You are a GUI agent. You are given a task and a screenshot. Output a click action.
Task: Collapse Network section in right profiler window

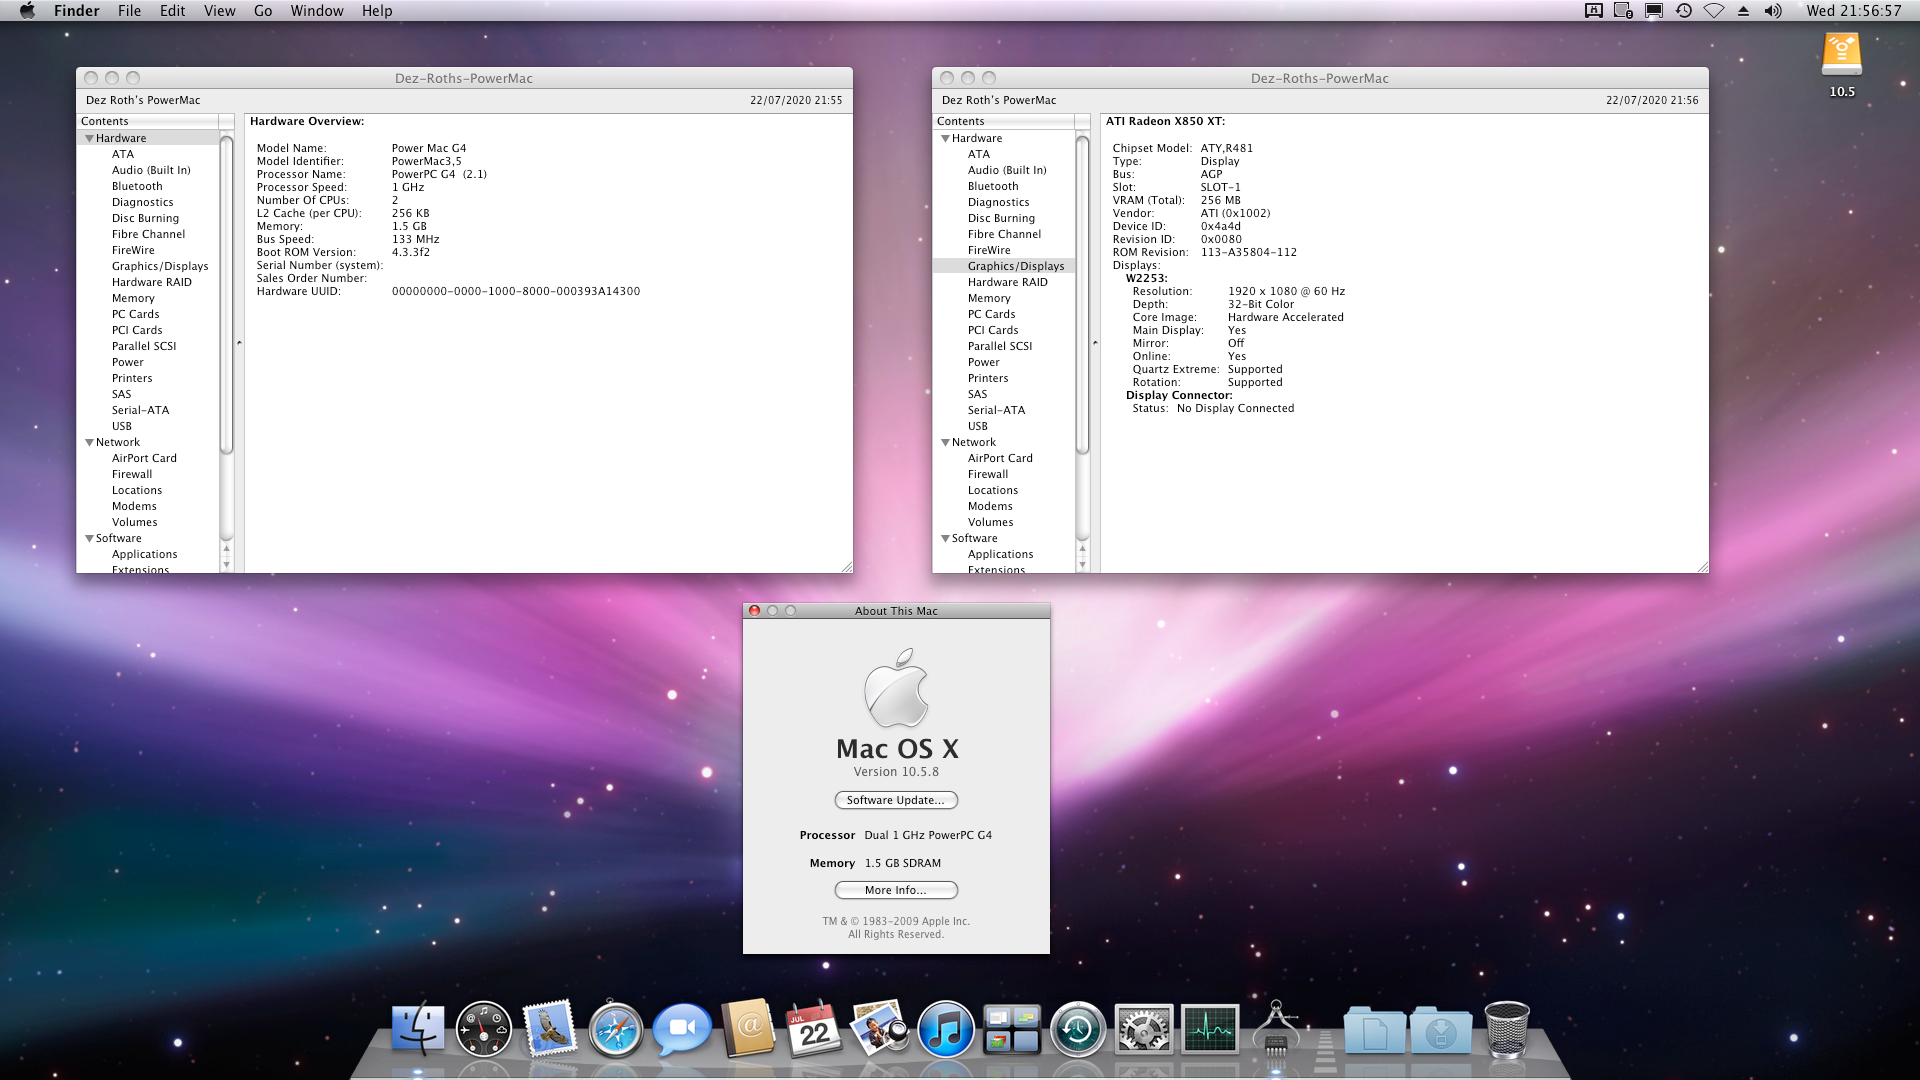tap(945, 443)
